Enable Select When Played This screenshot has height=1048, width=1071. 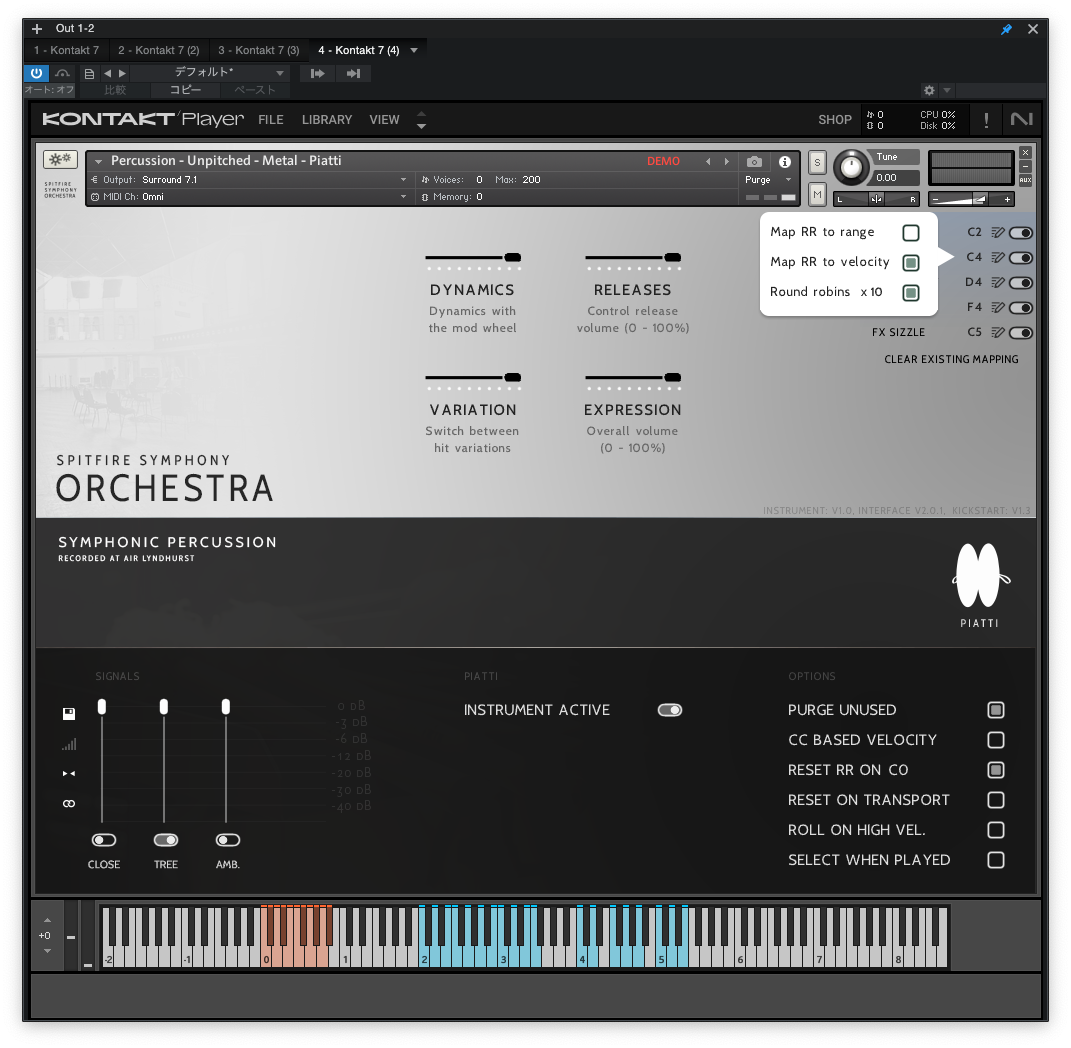(996, 860)
